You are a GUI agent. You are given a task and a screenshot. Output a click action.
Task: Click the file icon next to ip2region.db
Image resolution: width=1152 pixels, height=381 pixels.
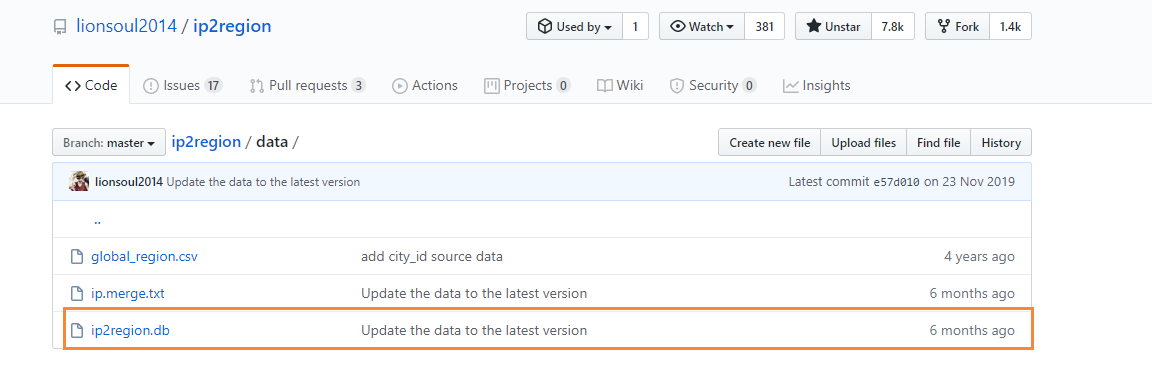(76, 330)
